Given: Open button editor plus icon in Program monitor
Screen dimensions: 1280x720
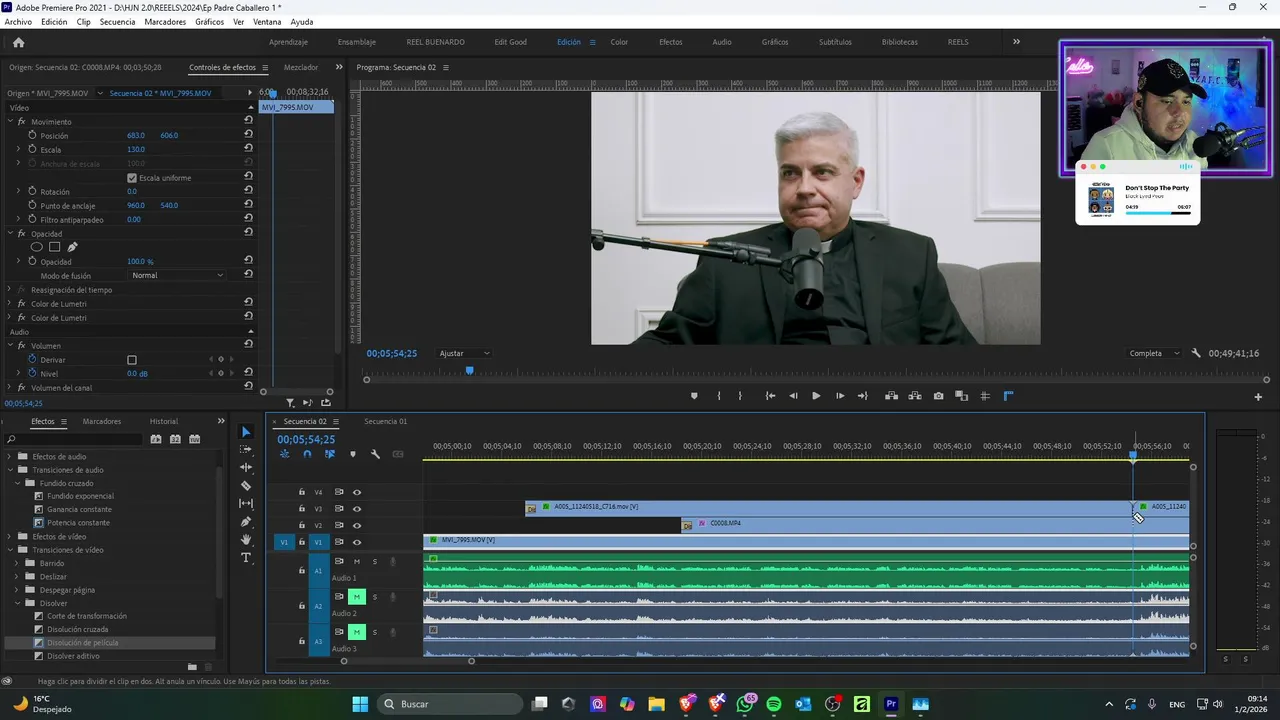Looking at the screenshot, I should (1258, 397).
